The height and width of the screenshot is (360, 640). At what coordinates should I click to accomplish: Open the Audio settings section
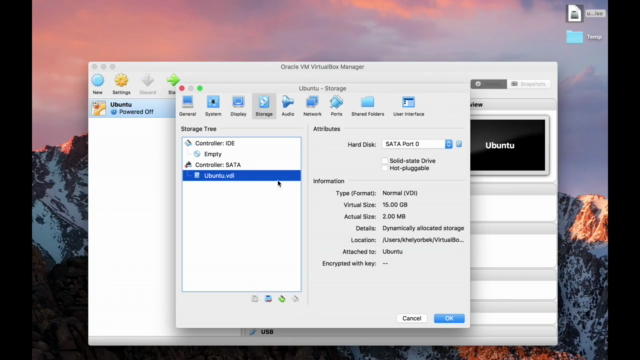pos(288,106)
